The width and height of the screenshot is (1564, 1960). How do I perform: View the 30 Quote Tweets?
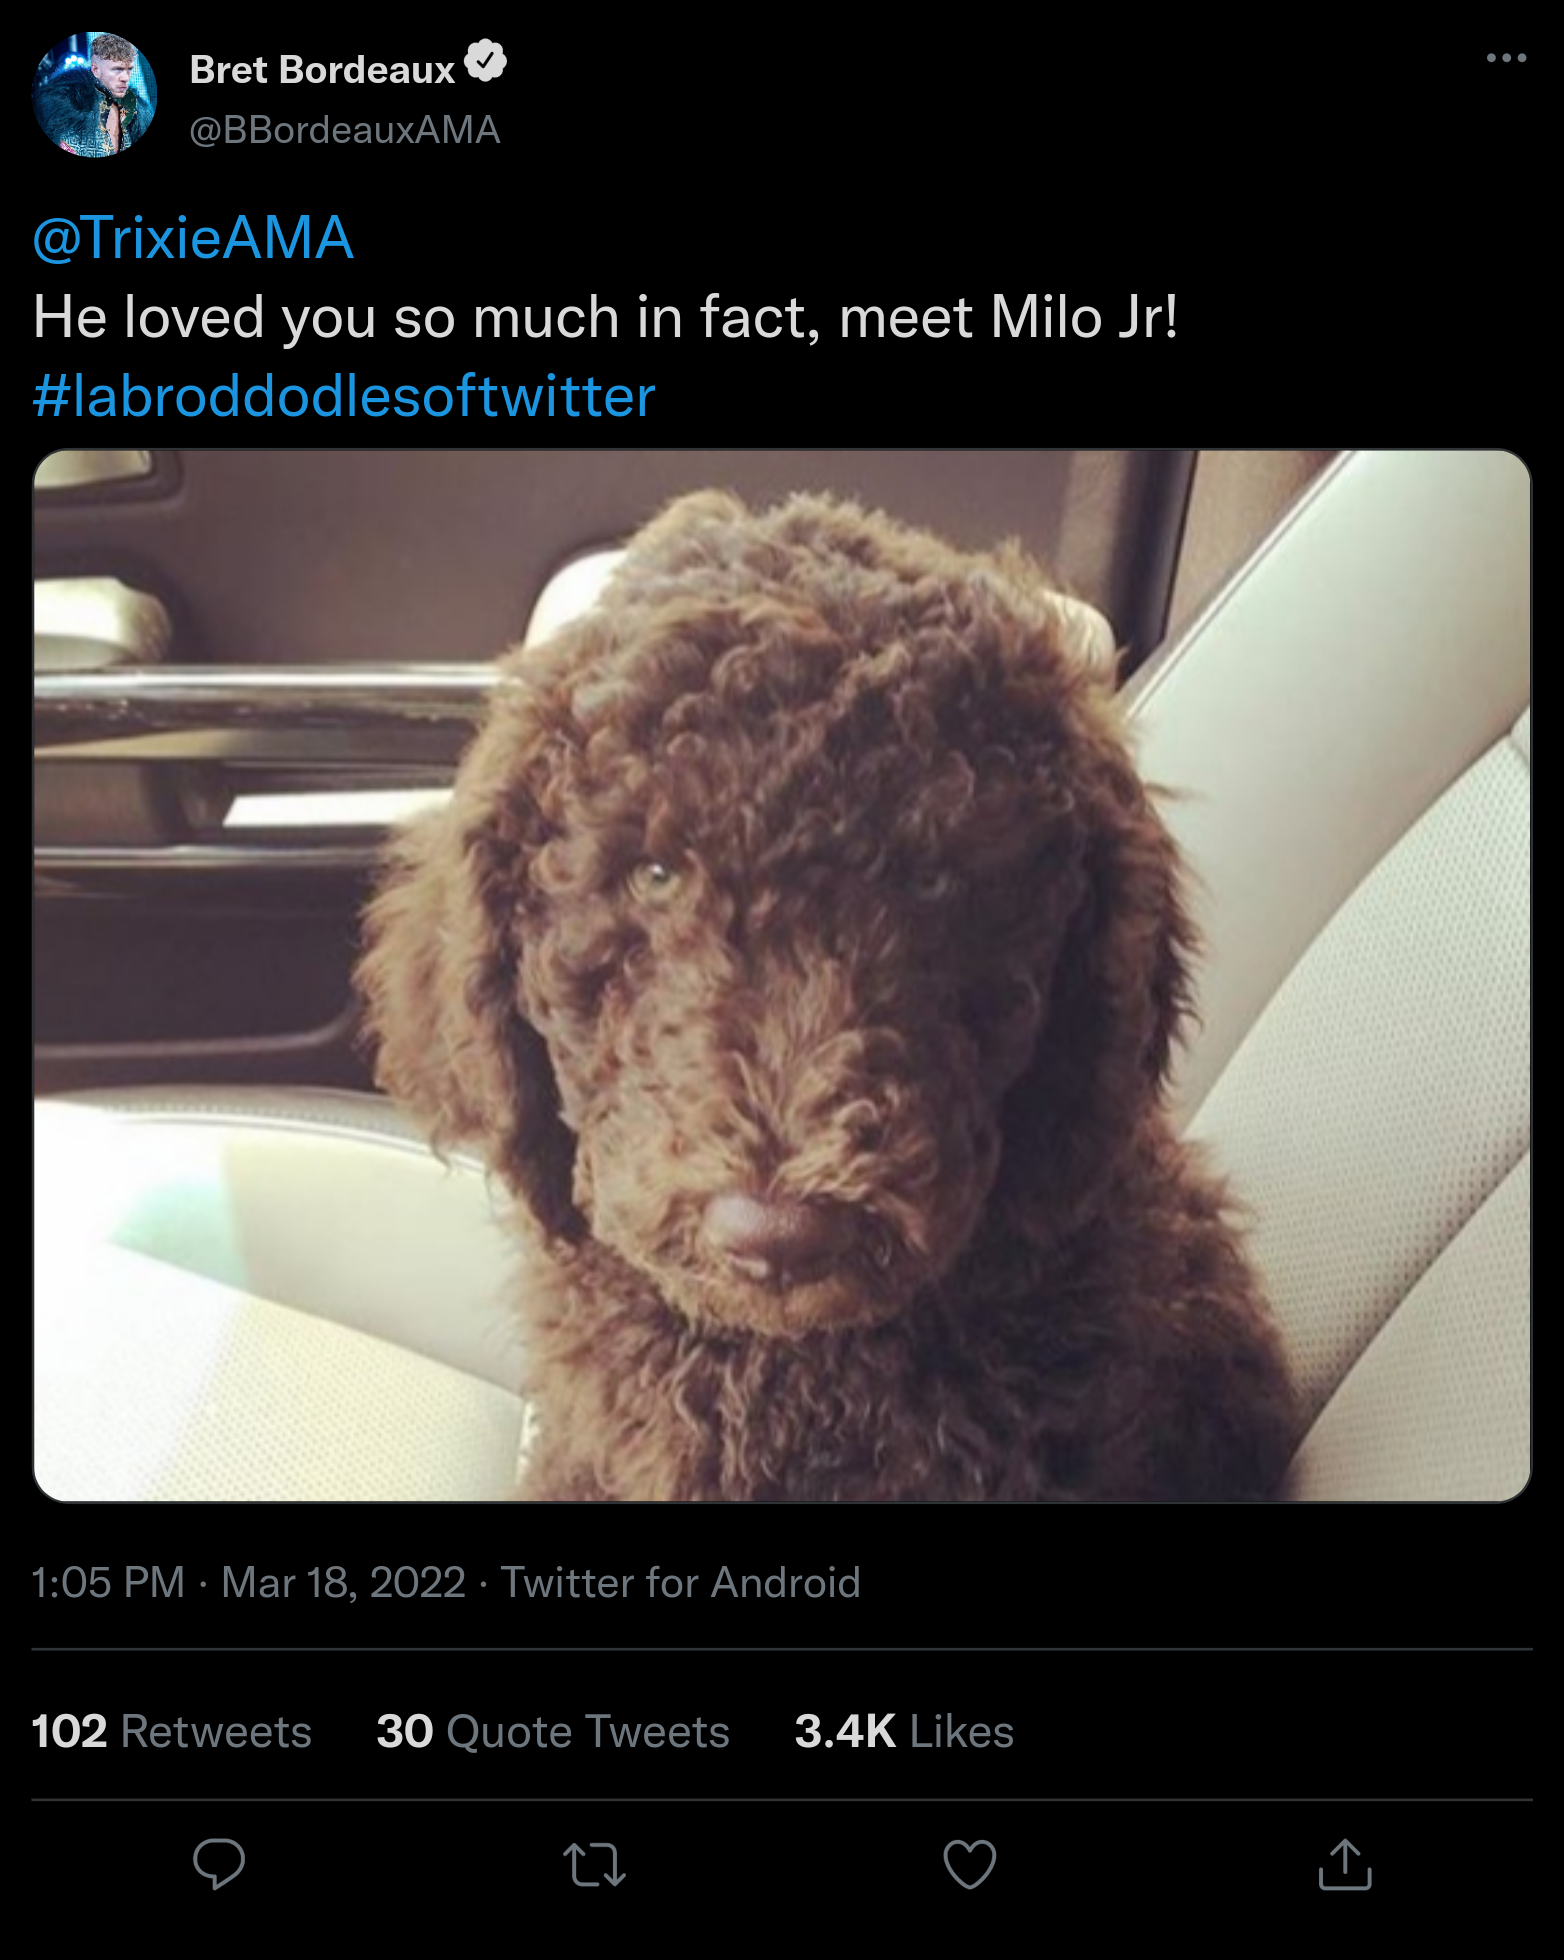click(x=552, y=1731)
